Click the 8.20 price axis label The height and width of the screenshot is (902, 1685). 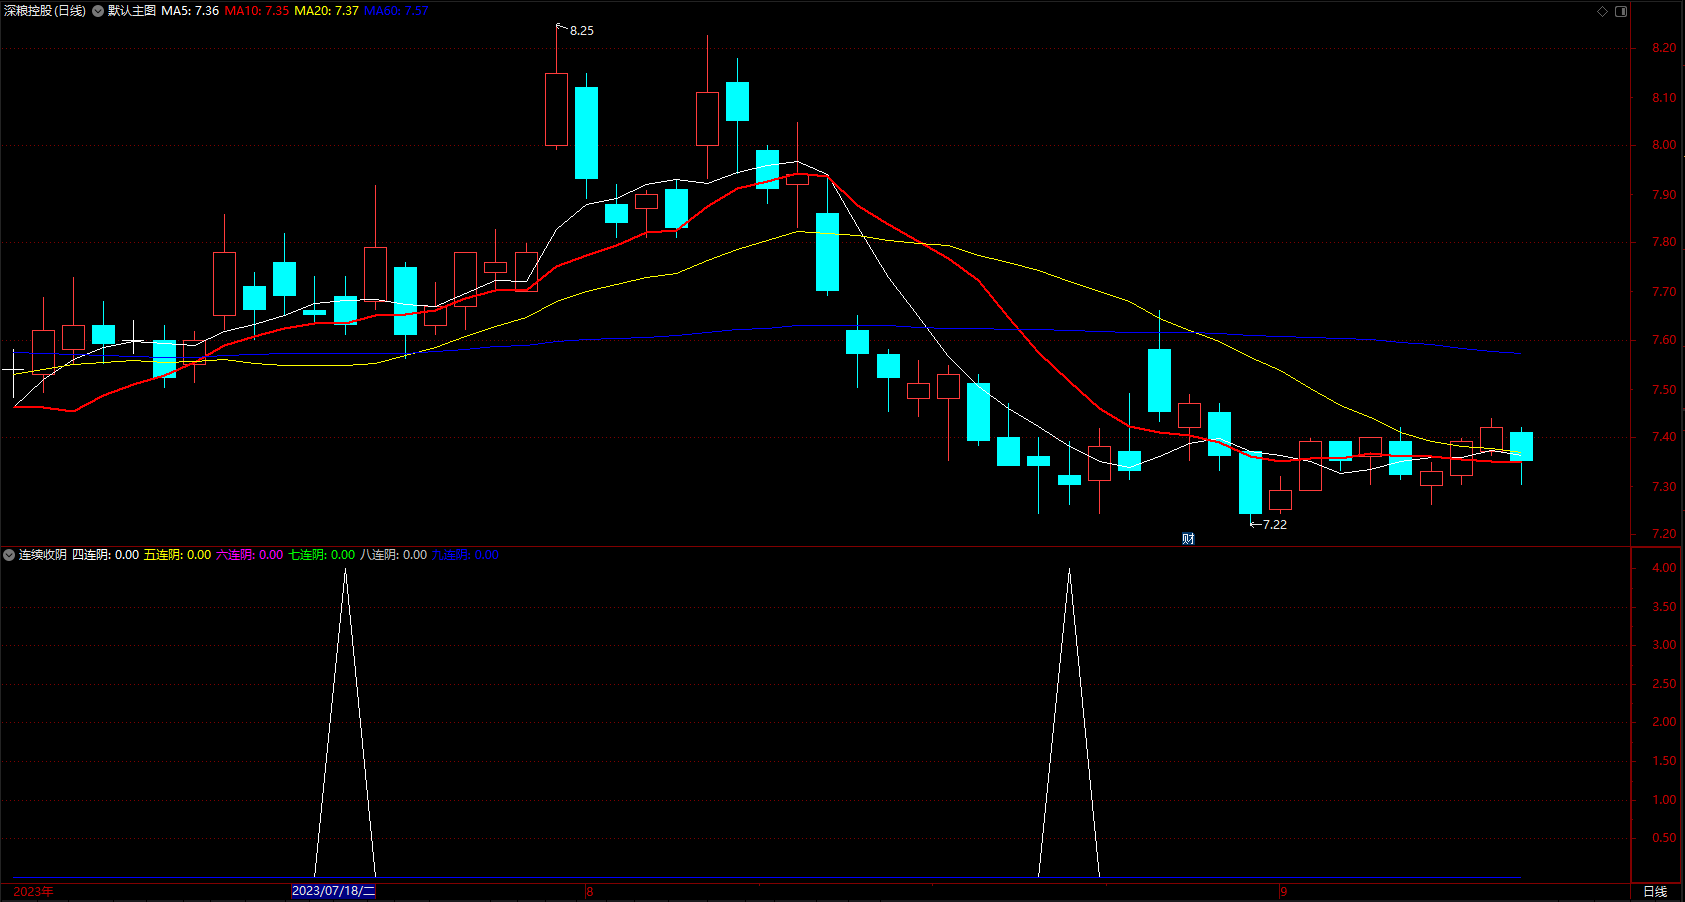[1664, 48]
